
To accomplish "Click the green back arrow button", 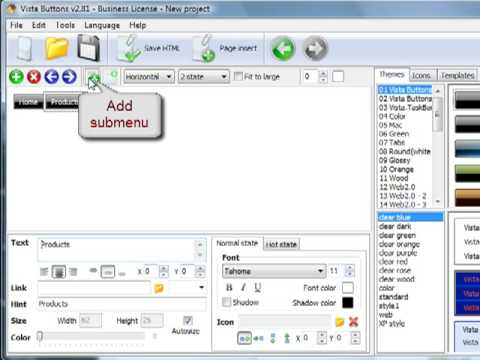I will coord(283,49).
